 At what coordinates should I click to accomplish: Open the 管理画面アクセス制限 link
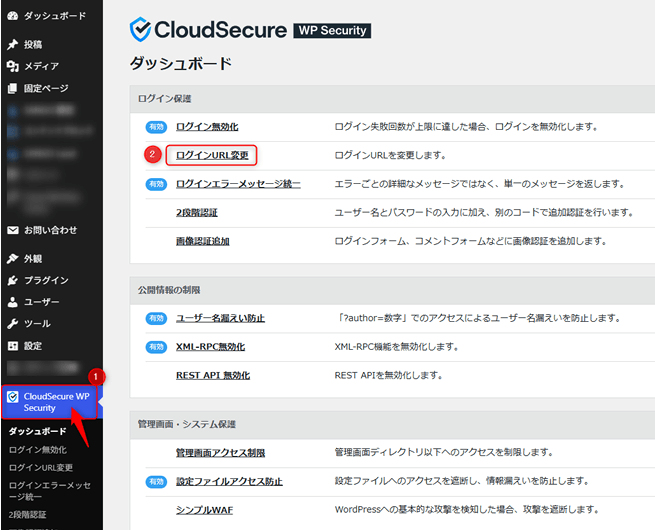221,453
